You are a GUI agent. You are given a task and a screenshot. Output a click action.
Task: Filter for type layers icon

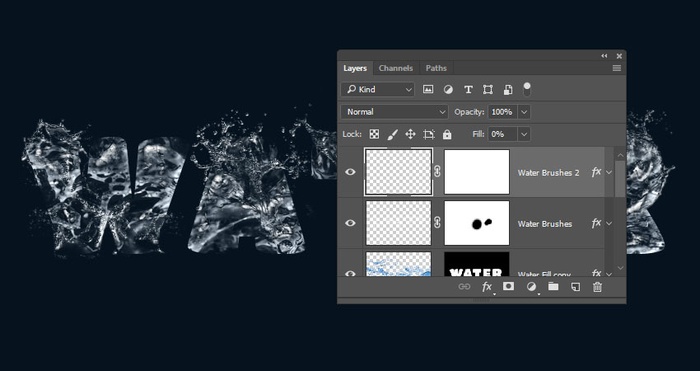coord(468,90)
